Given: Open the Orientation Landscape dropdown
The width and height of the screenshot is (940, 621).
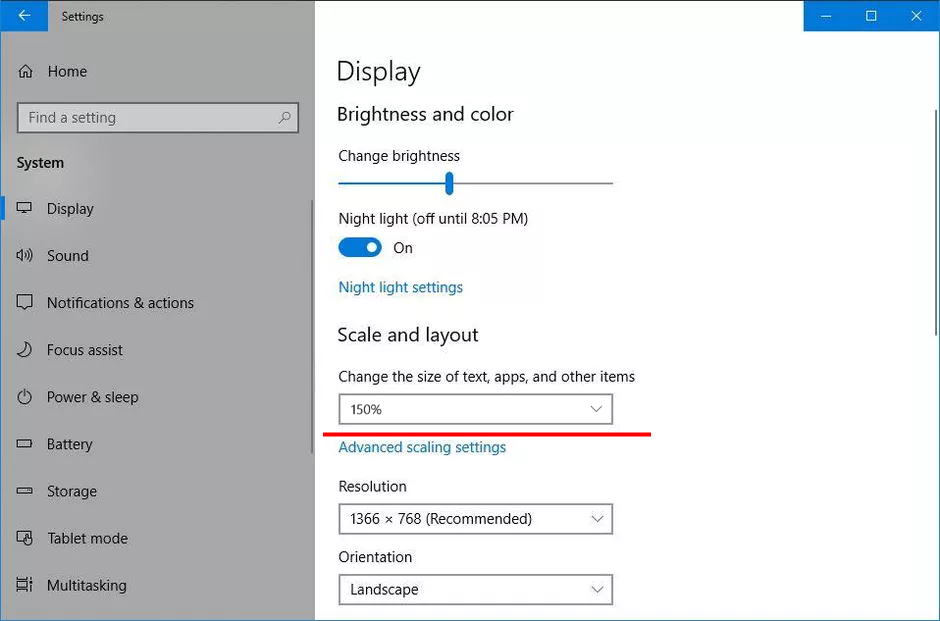Looking at the screenshot, I should click(475, 590).
